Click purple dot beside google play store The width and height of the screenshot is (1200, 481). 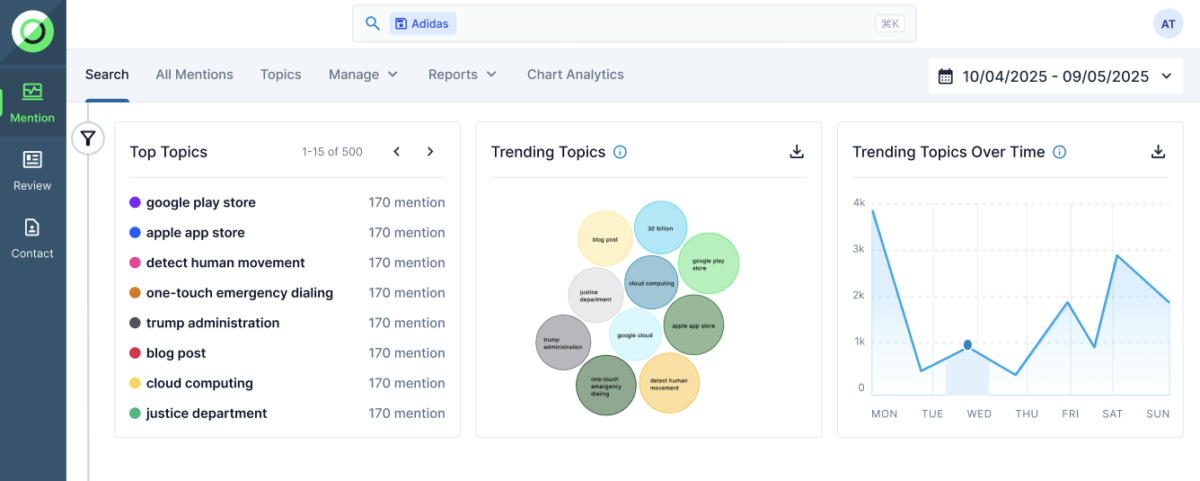click(135, 202)
